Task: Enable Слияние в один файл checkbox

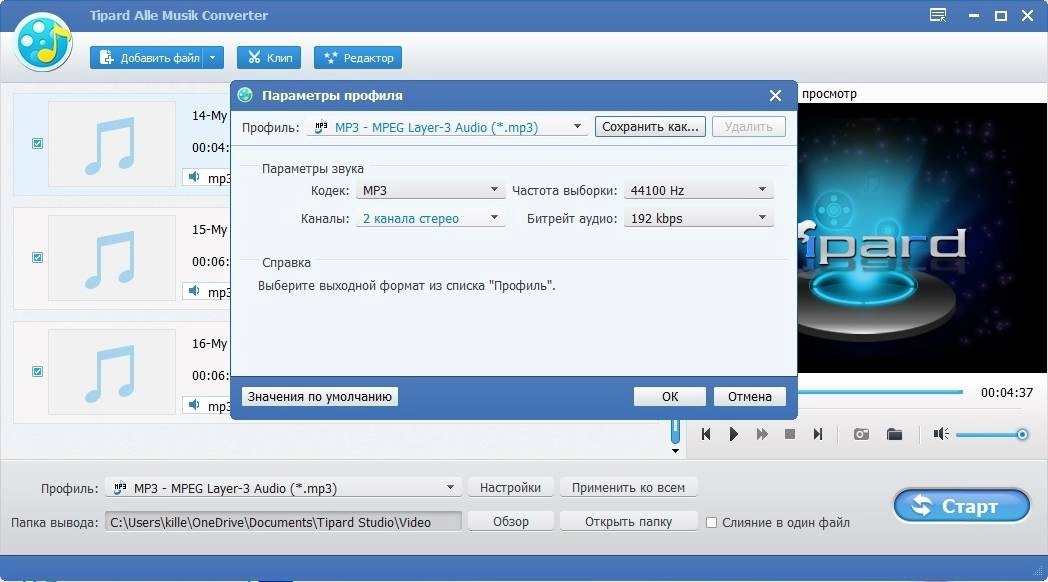Action: (712, 523)
